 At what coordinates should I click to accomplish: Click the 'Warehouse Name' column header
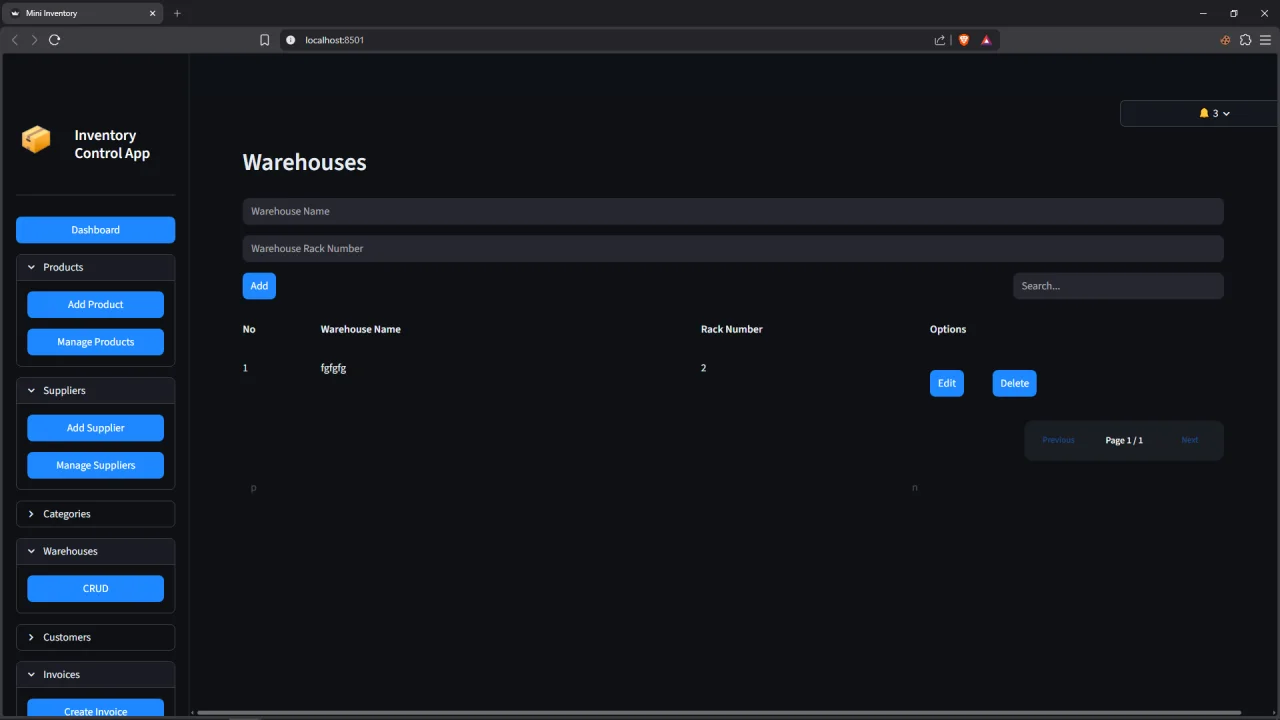coord(360,329)
